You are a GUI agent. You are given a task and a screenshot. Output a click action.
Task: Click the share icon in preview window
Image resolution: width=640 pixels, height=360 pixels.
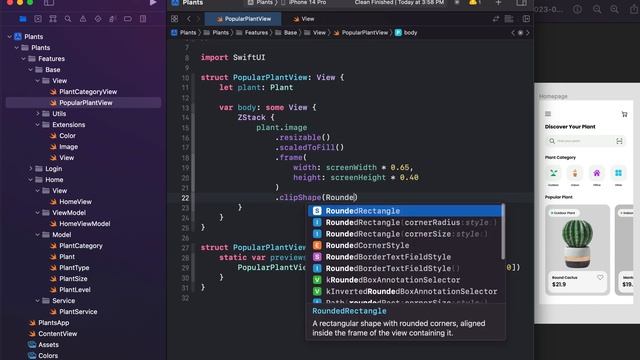[x=634, y=9]
